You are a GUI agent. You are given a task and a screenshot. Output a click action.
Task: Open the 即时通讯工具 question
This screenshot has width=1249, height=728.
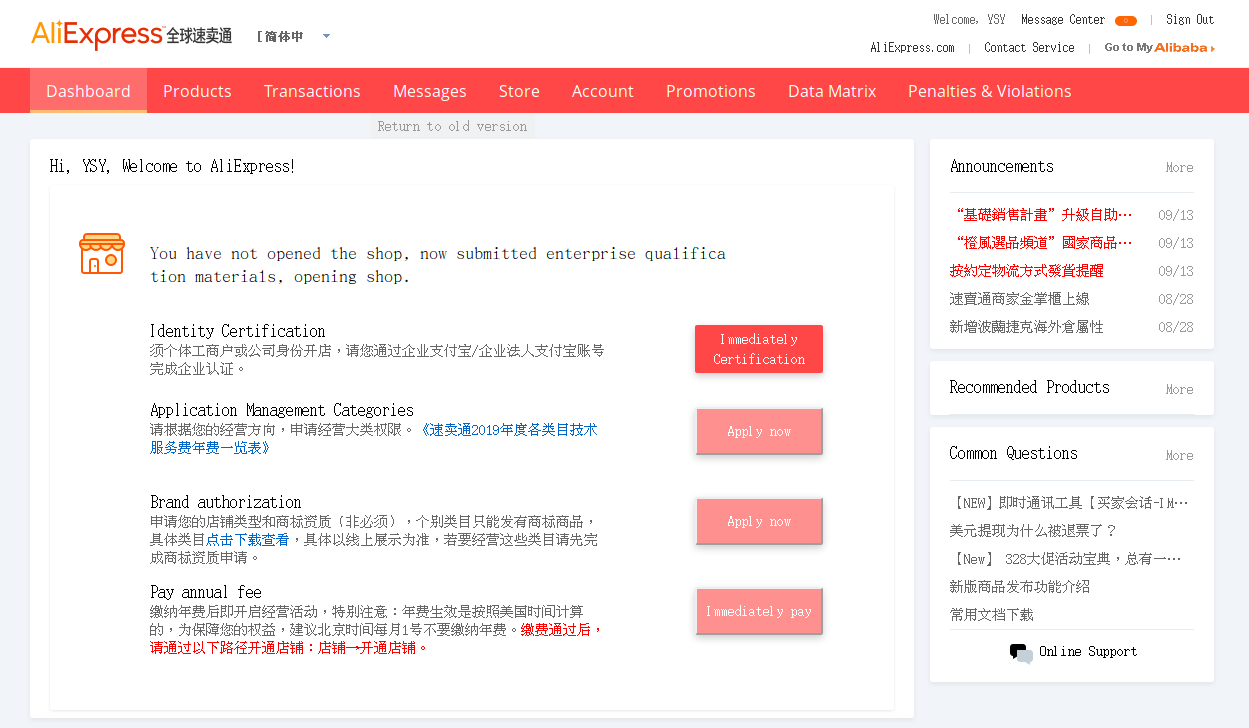(x=1069, y=502)
